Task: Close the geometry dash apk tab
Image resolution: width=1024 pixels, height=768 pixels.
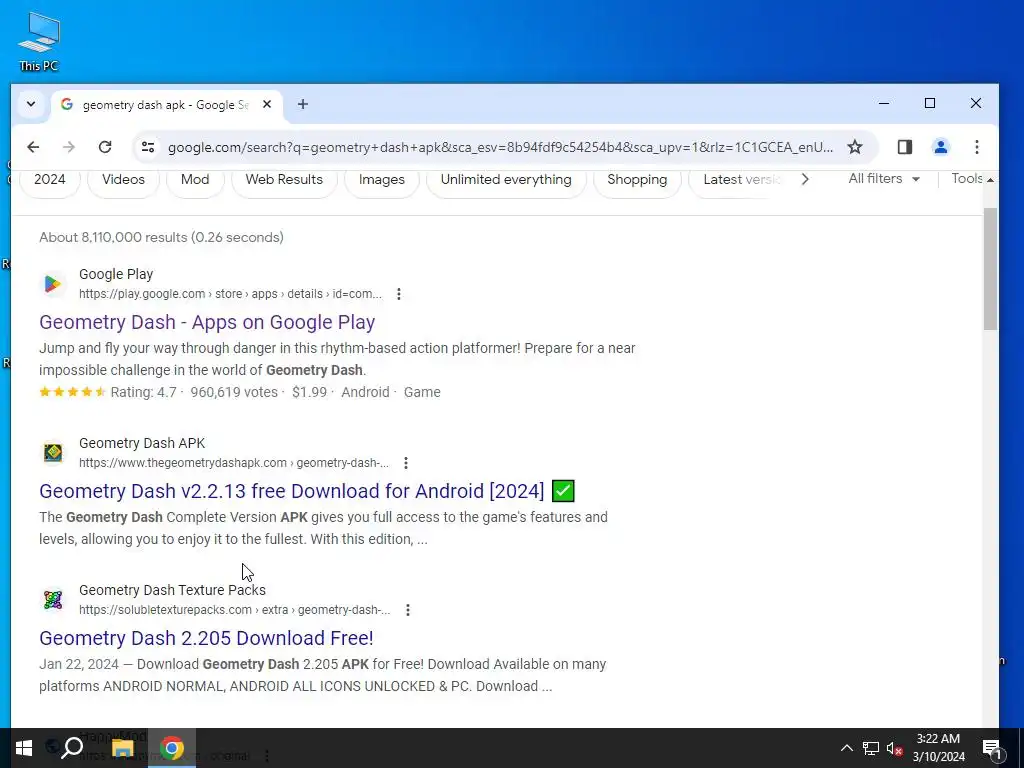Action: point(266,104)
